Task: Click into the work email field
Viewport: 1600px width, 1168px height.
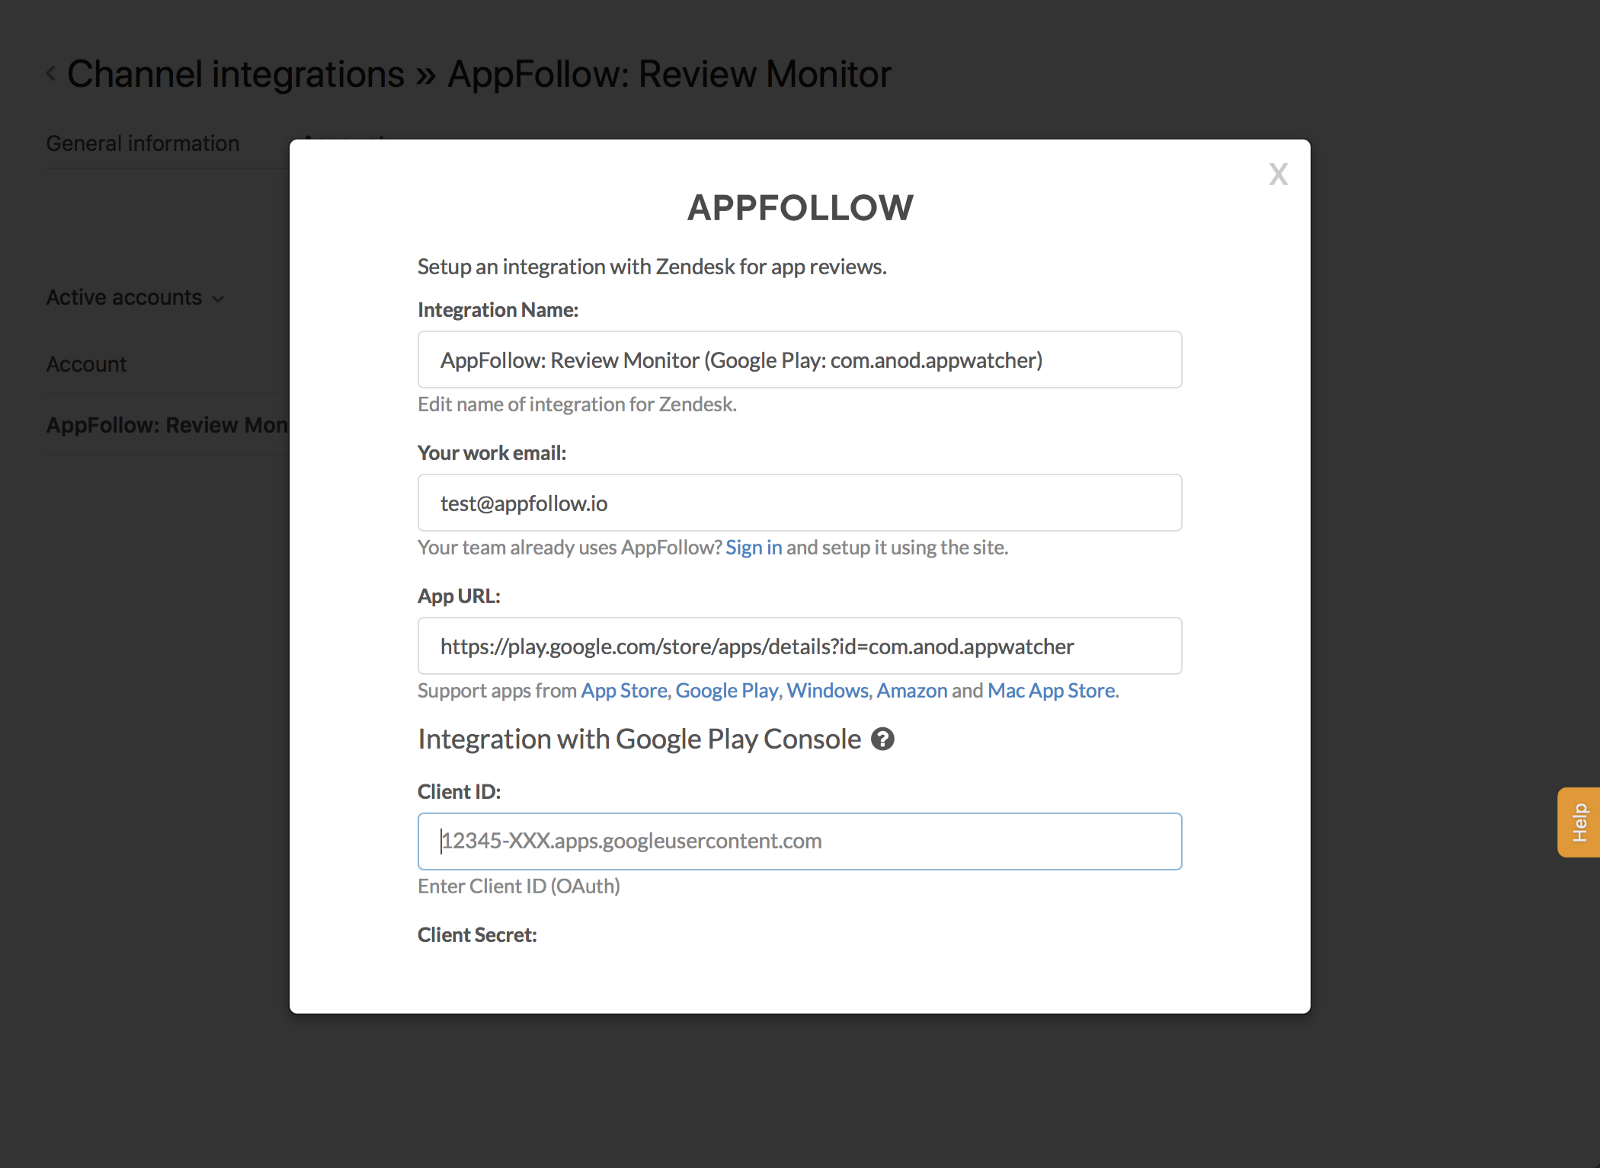Action: (799, 503)
